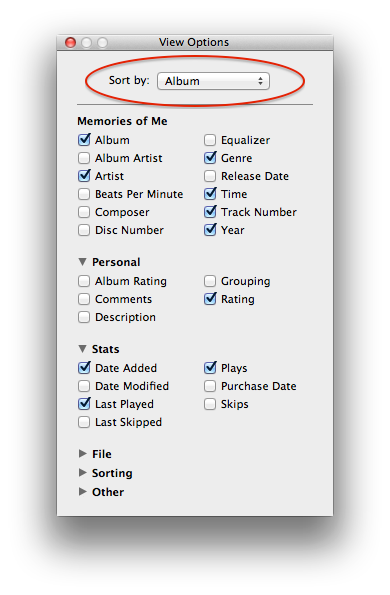Check the Skips checkbox
The image size is (390, 595).
coord(210,404)
